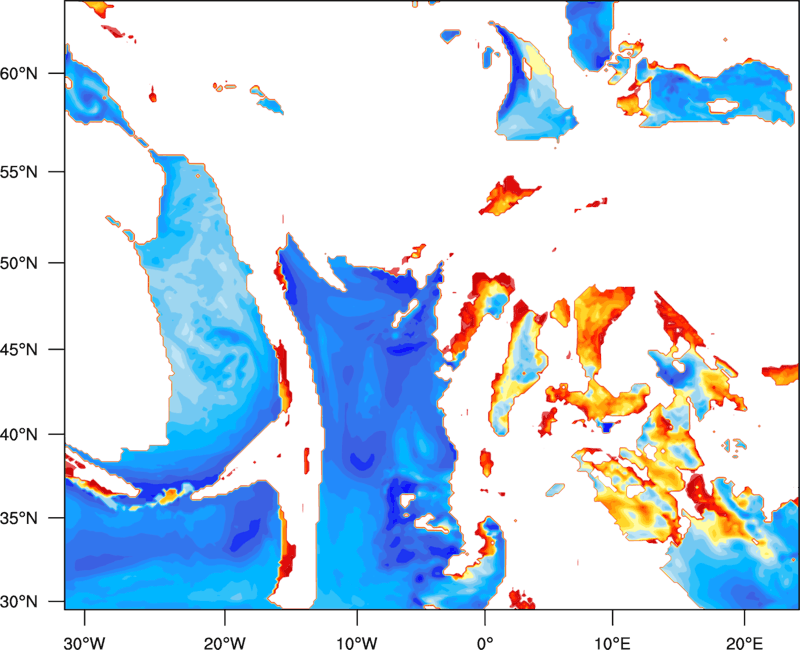
Task: Click the 30°N latitude label
Action: 19,602
